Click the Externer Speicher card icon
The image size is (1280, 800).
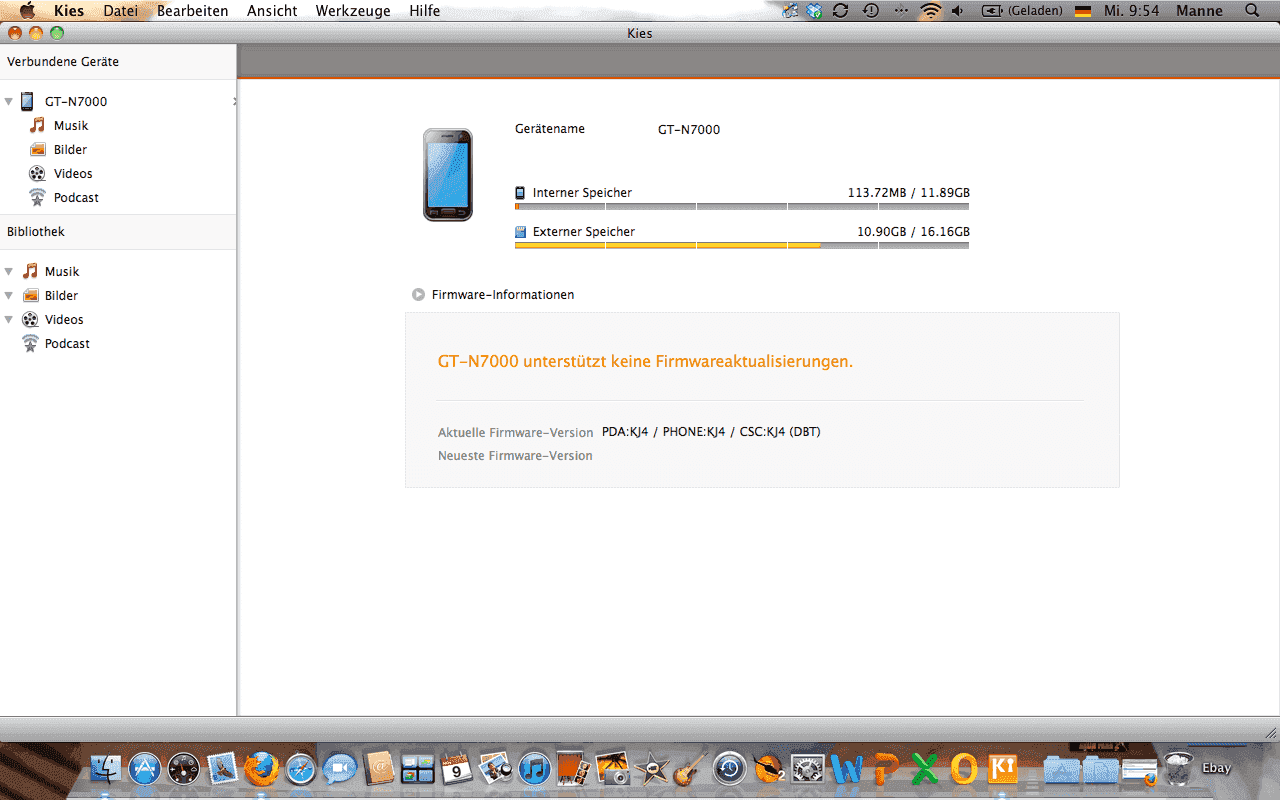[x=520, y=231]
